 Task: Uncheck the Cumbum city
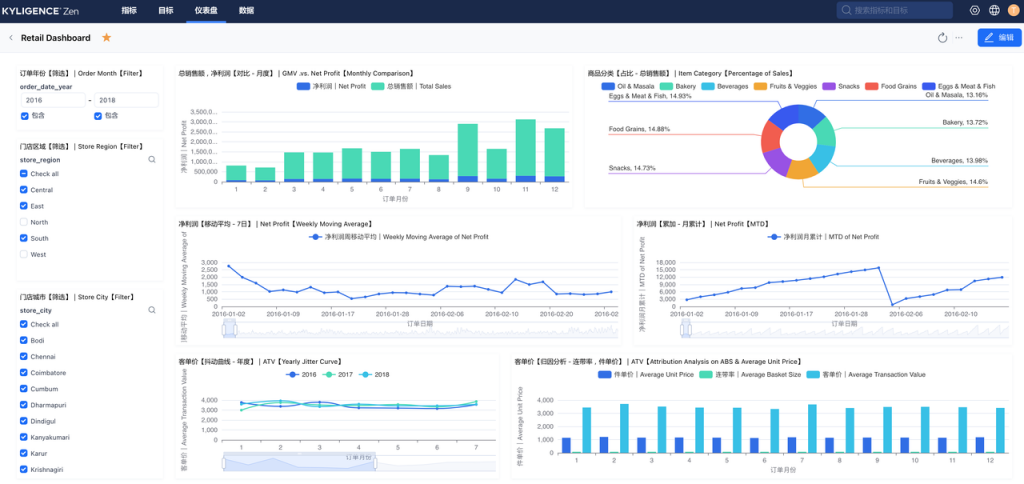[24, 389]
